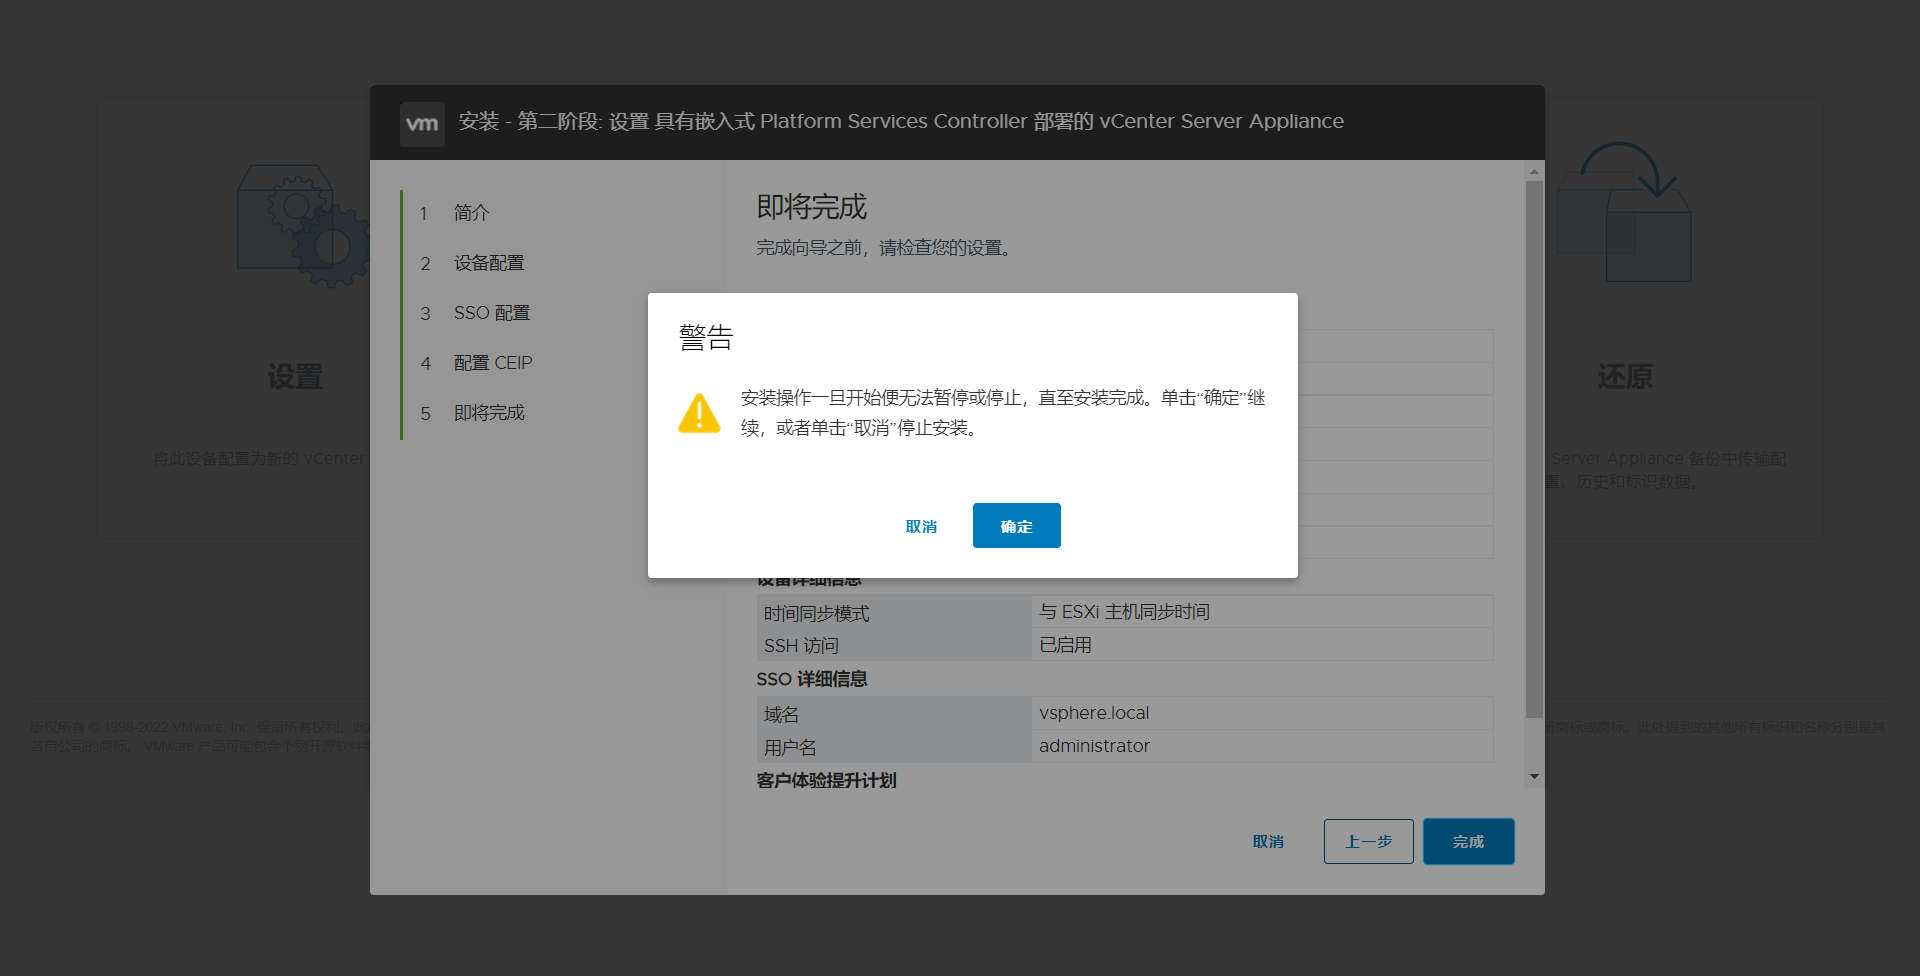Click the 用户名 row label
This screenshot has height=976, width=1920.
click(x=790, y=747)
